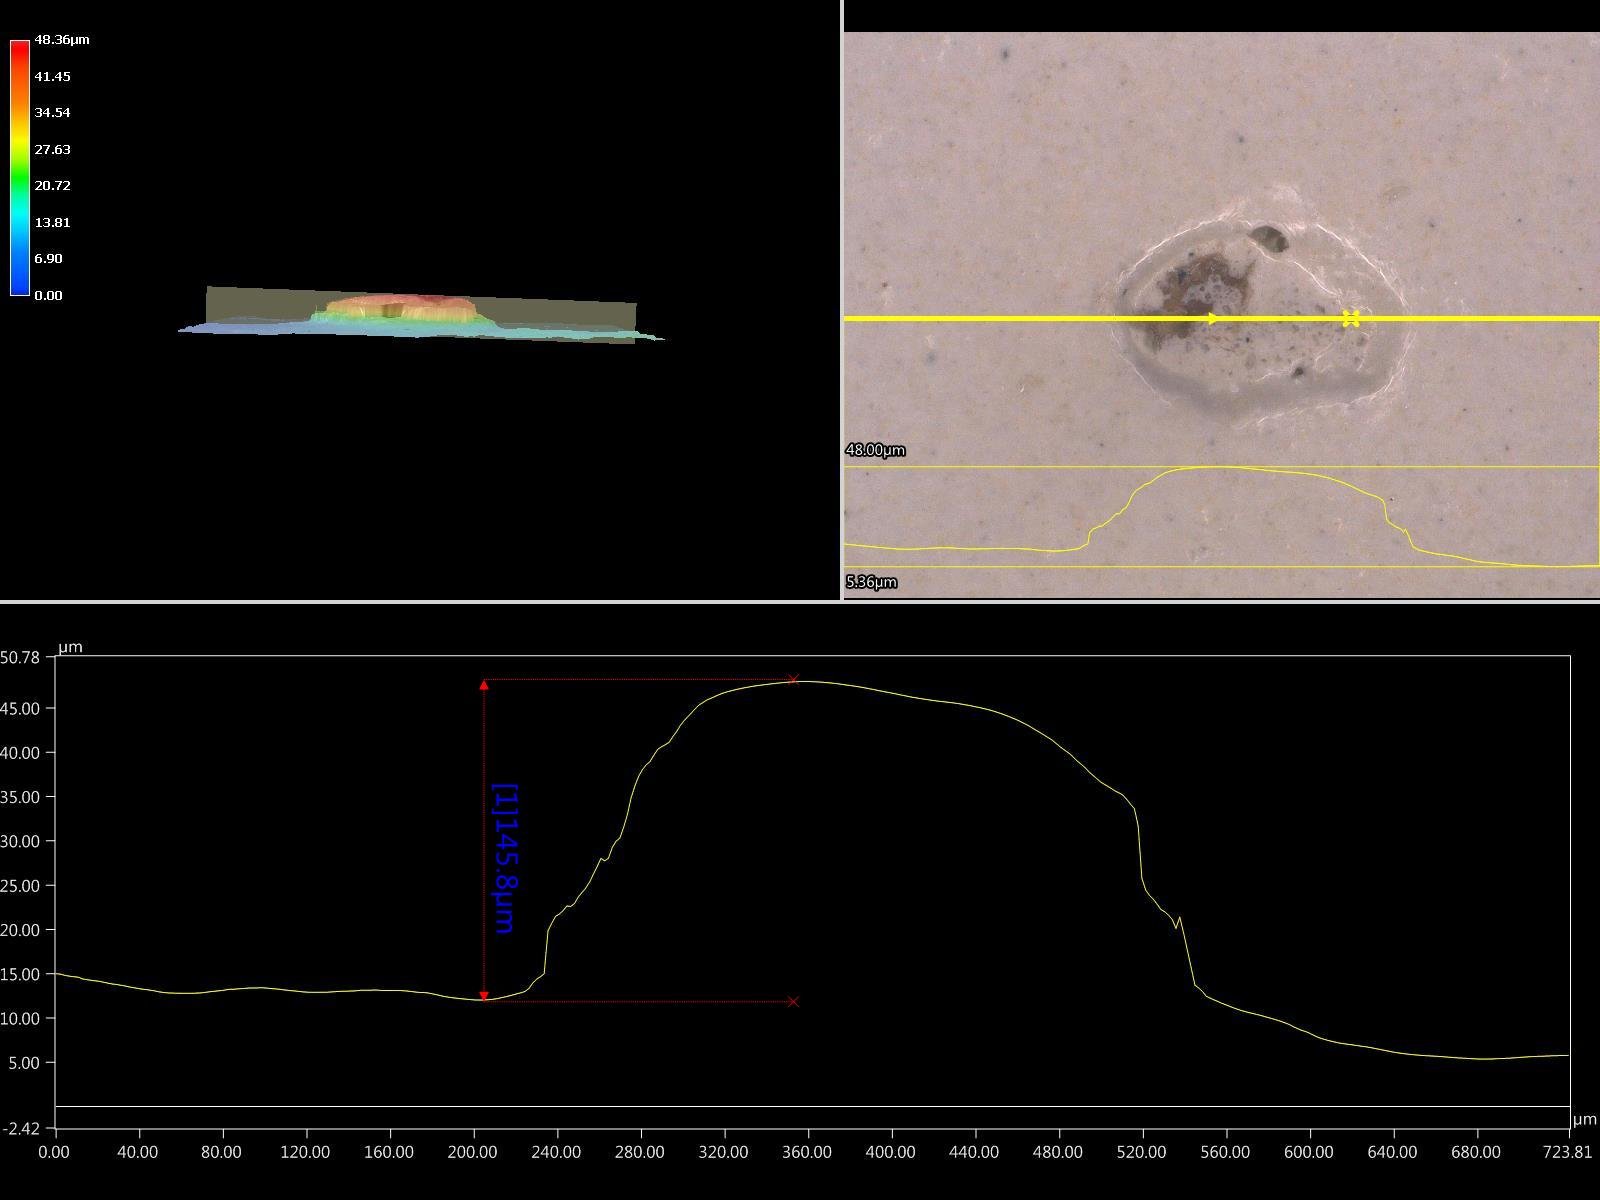Click the red upward arrowhead of height measurement
Image resolution: width=1600 pixels, height=1200 pixels.
[x=484, y=685]
